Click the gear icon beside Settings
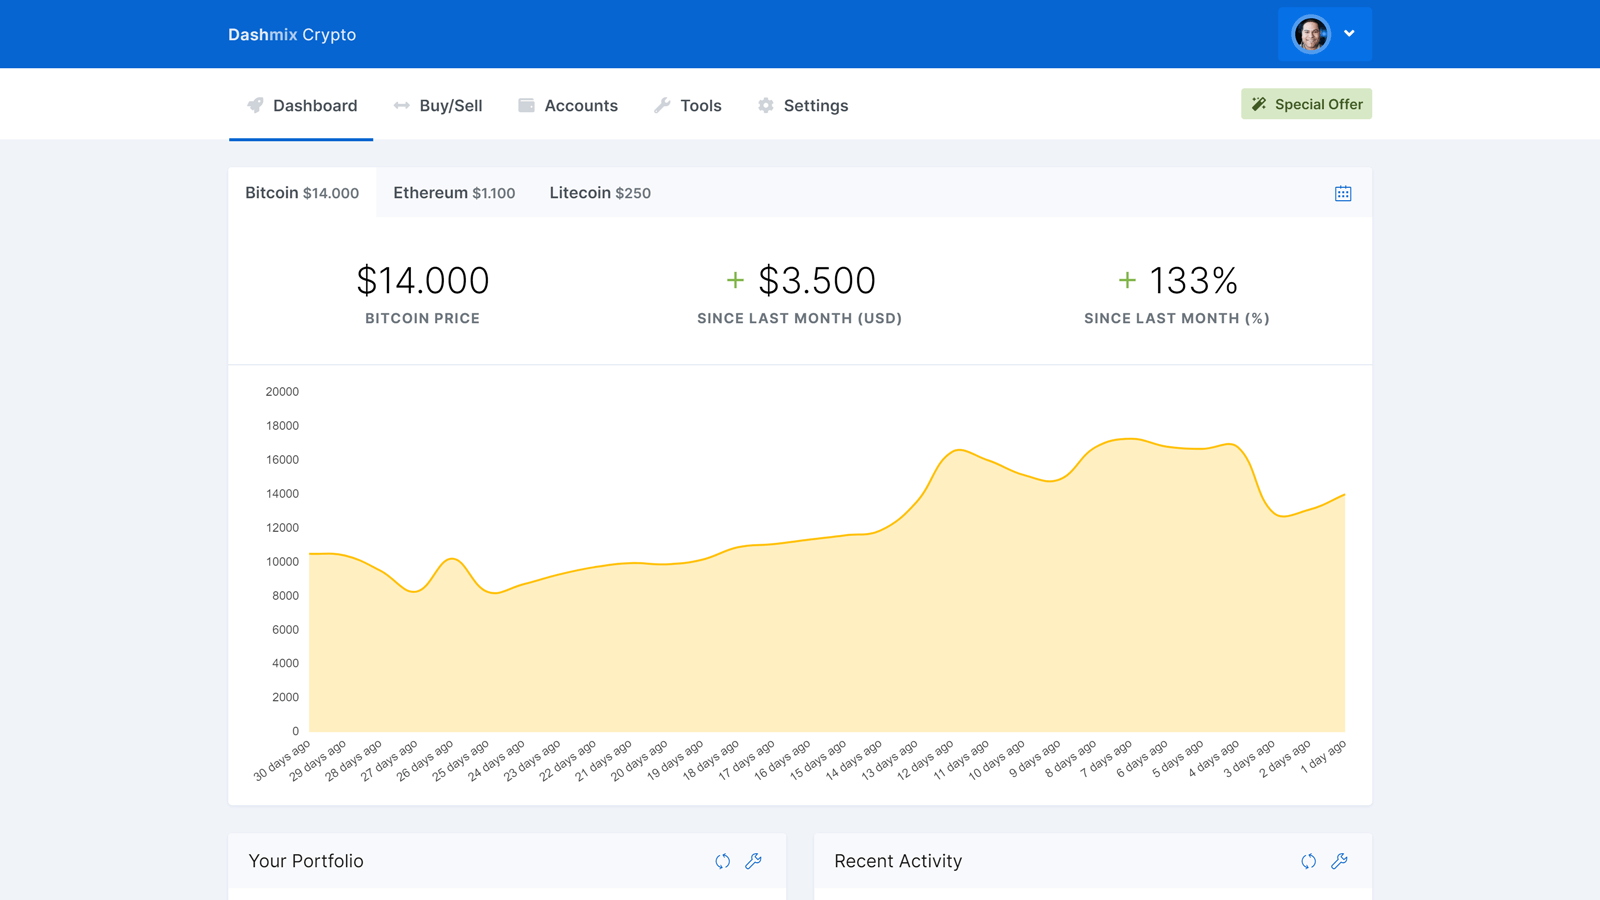Viewport: 1600px width, 900px height. coord(765,105)
